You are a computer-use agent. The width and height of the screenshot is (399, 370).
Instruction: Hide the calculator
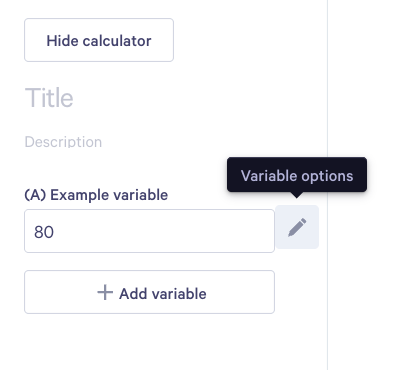[x=99, y=40]
